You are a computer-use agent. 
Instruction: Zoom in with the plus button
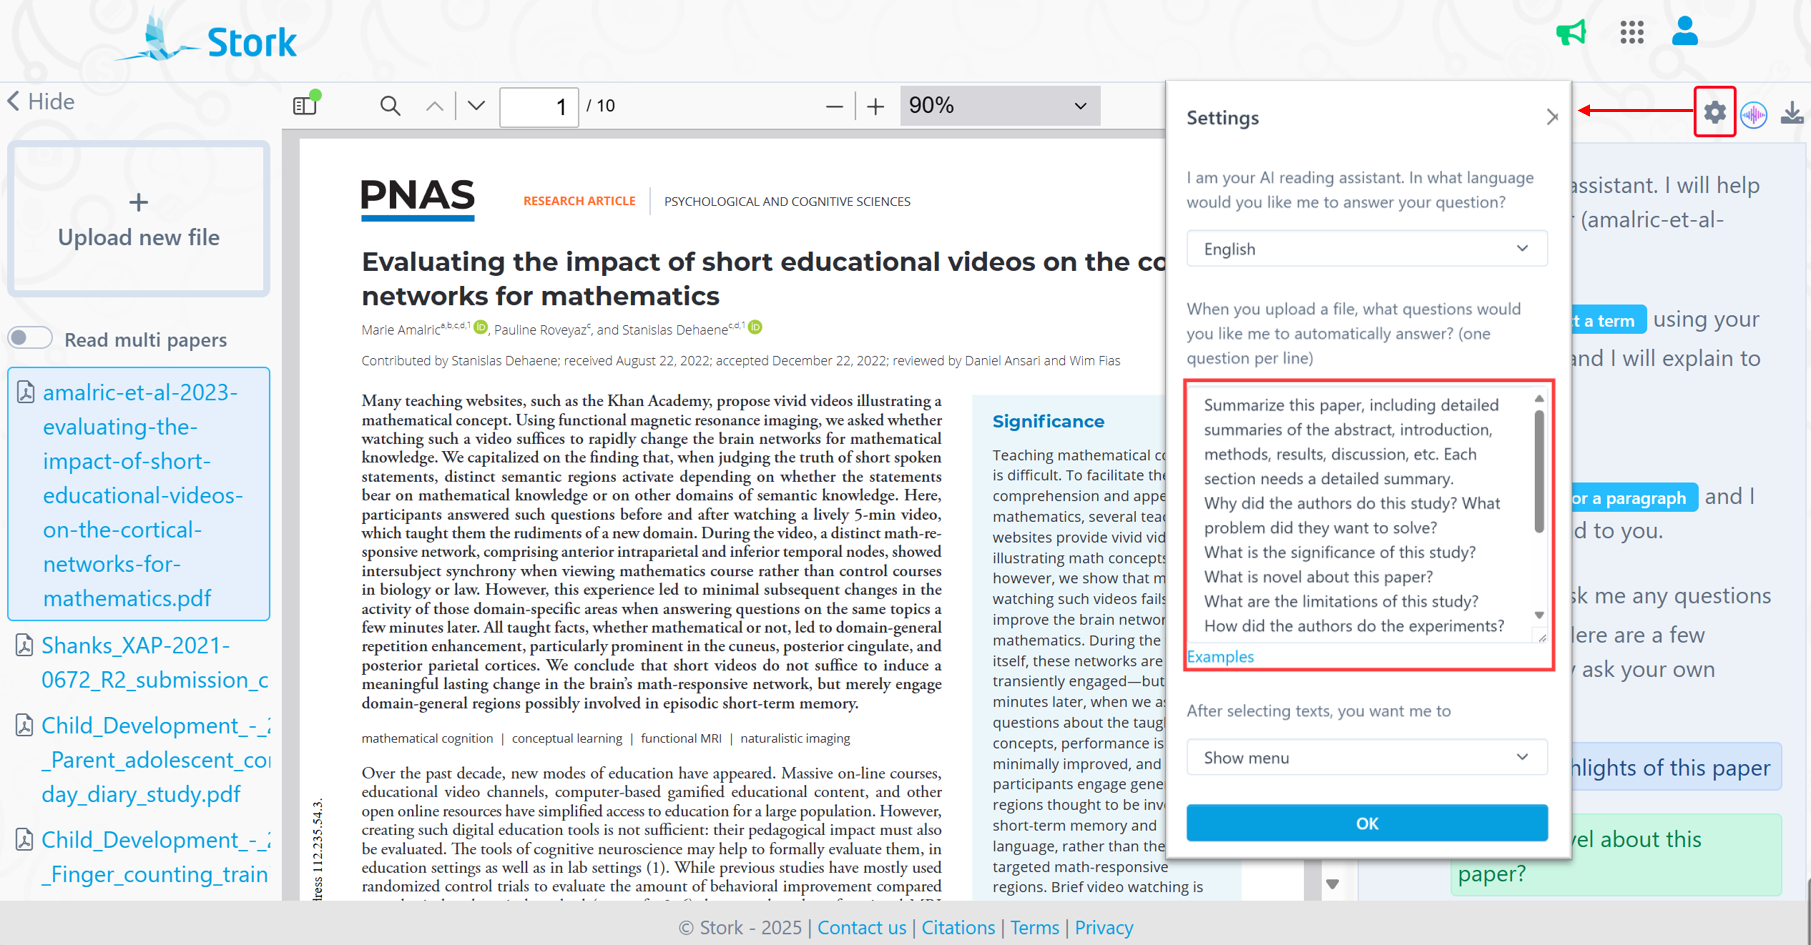[875, 106]
